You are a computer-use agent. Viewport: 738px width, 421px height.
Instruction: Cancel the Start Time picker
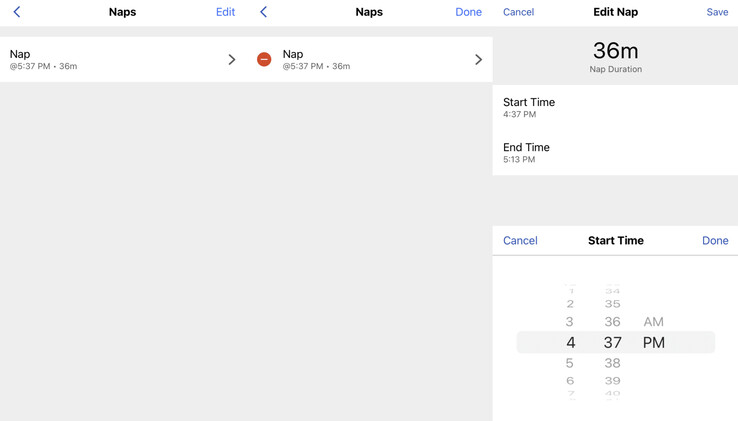click(x=520, y=241)
